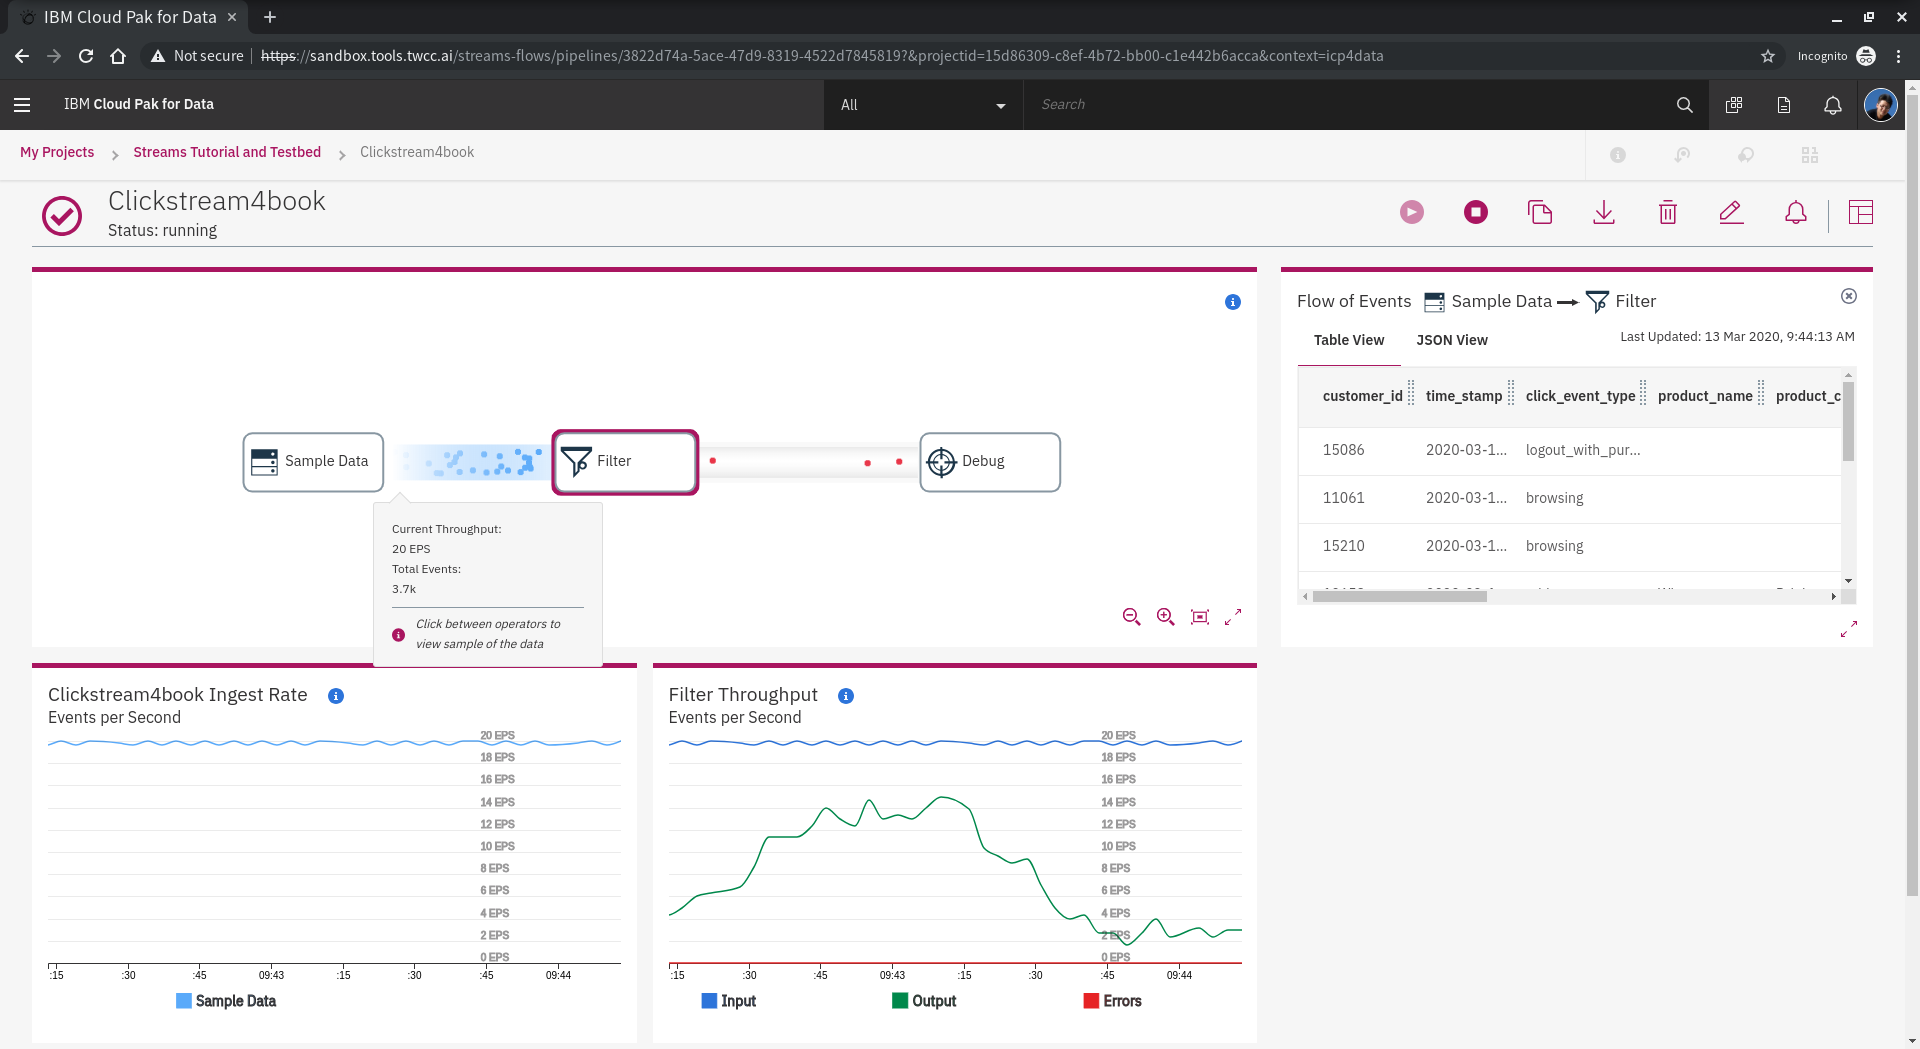Open the app grid icon in header
Screen dimensions: 1920x1049
(x=1734, y=105)
